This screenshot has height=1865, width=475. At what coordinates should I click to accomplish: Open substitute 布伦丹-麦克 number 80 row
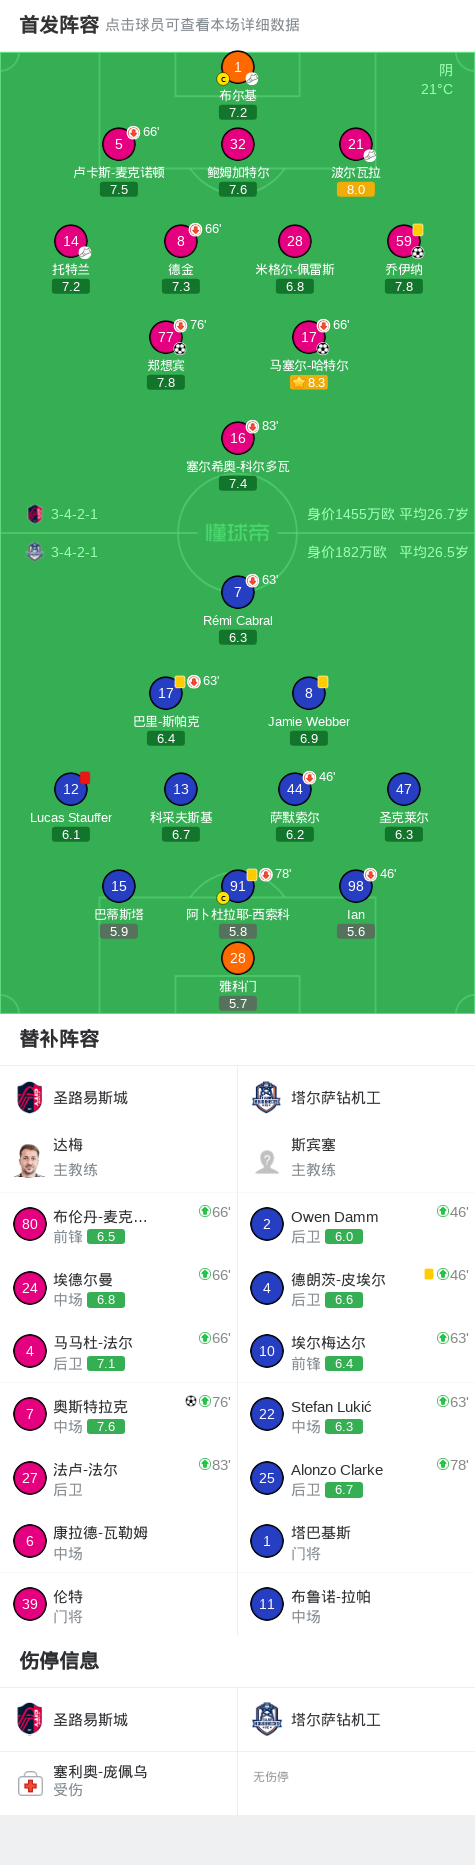click(x=119, y=1225)
